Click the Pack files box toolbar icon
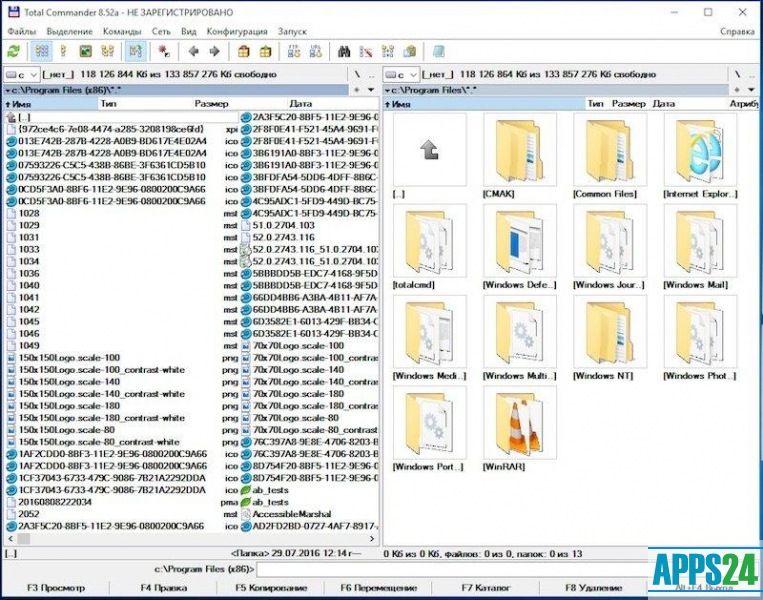This screenshot has height=600, width=763. pos(244,52)
